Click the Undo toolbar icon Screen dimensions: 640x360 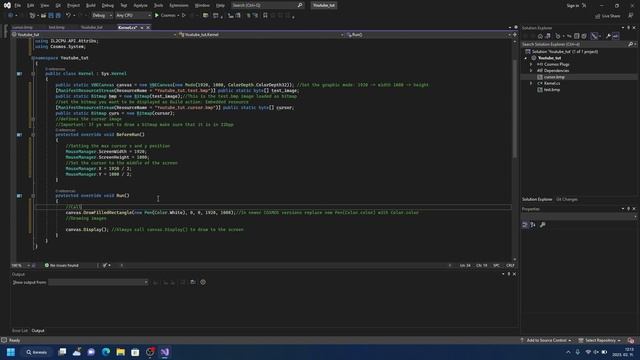tap(68, 16)
